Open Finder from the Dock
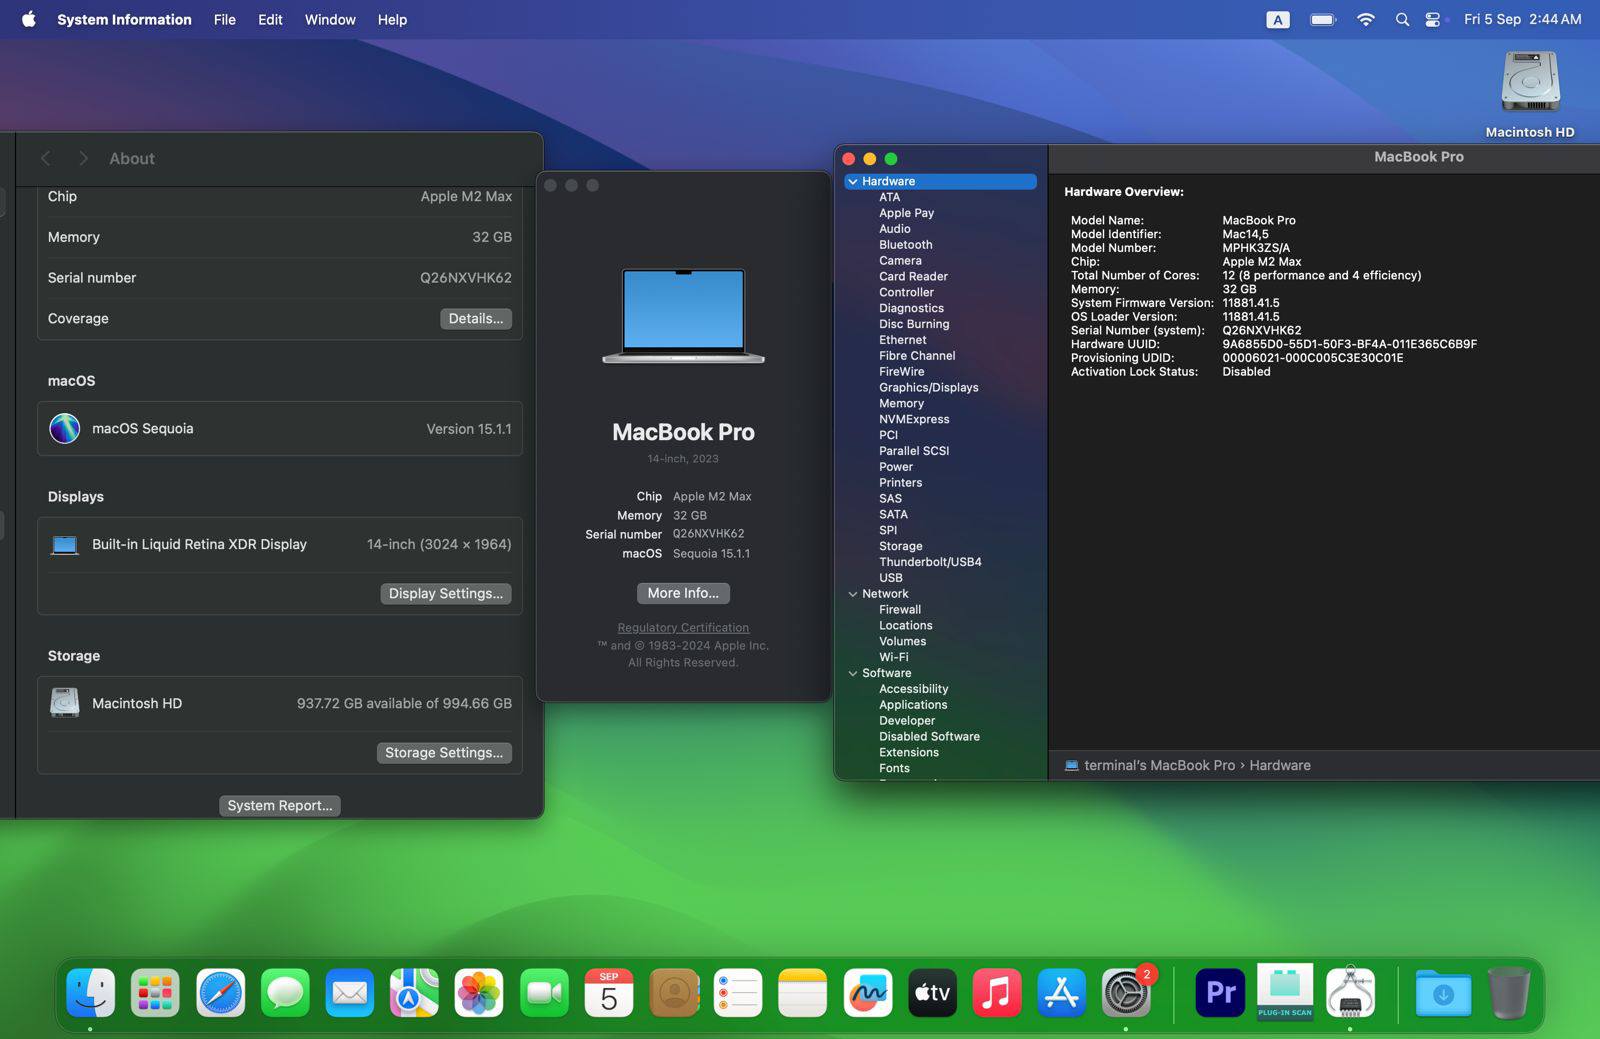Image resolution: width=1600 pixels, height=1039 pixels. (x=91, y=993)
